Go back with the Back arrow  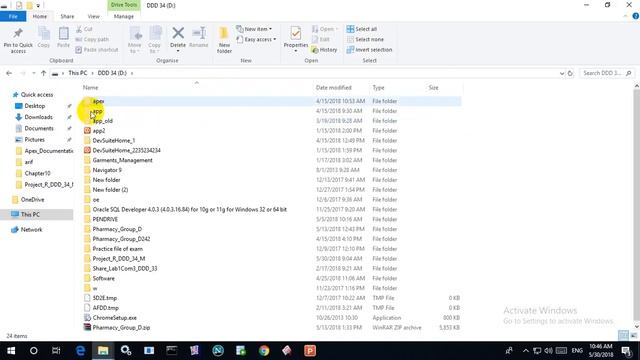9,73
